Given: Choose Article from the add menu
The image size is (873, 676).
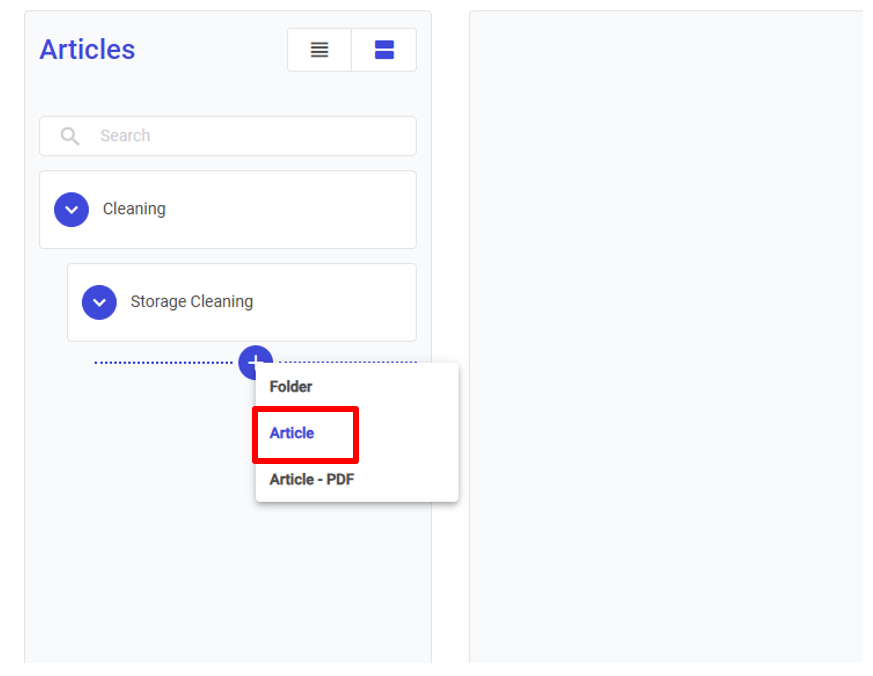Looking at the screenshot, I should pos(292,433).
